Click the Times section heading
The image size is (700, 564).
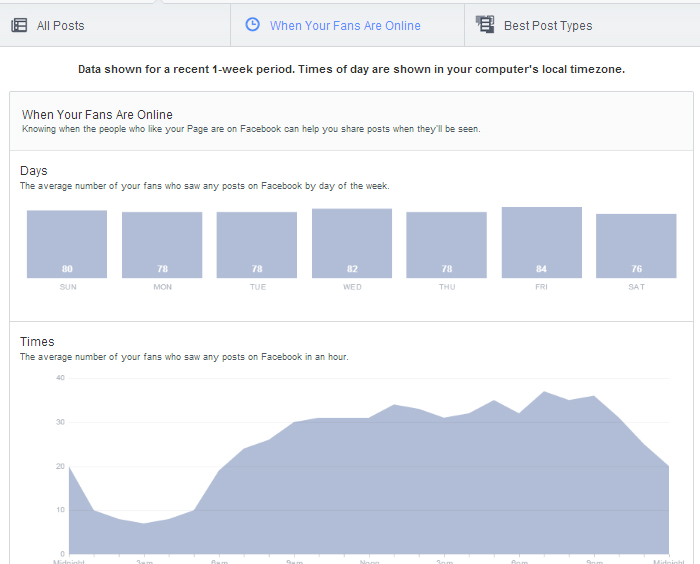click(x=37, y=342)
